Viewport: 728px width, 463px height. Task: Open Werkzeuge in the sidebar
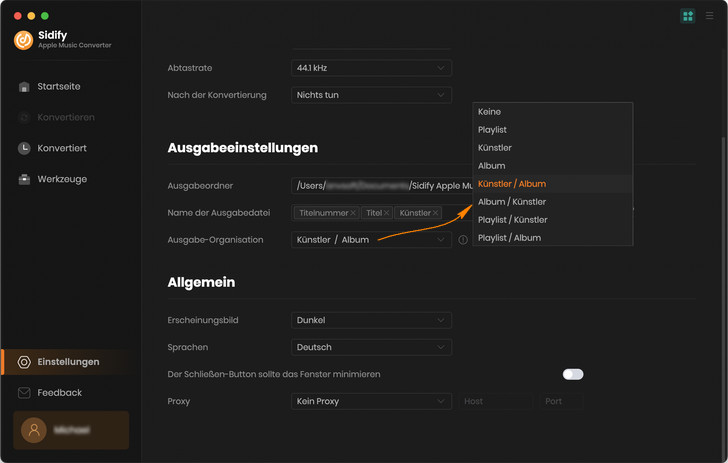point(62,179)
